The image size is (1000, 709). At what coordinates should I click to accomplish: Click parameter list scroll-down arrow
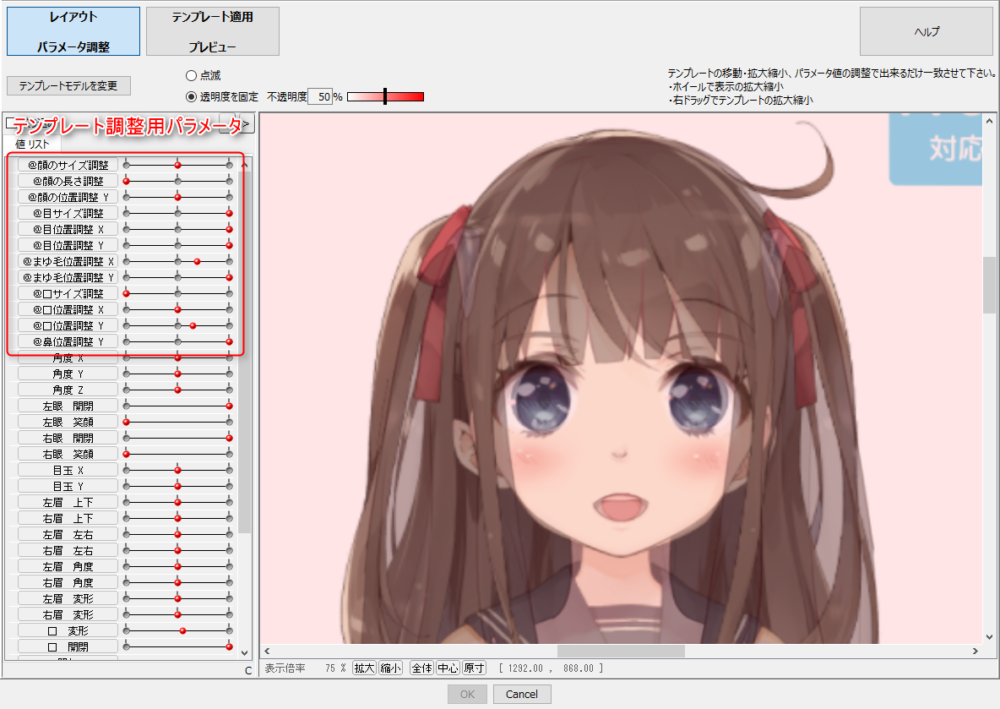click(245, 653)
